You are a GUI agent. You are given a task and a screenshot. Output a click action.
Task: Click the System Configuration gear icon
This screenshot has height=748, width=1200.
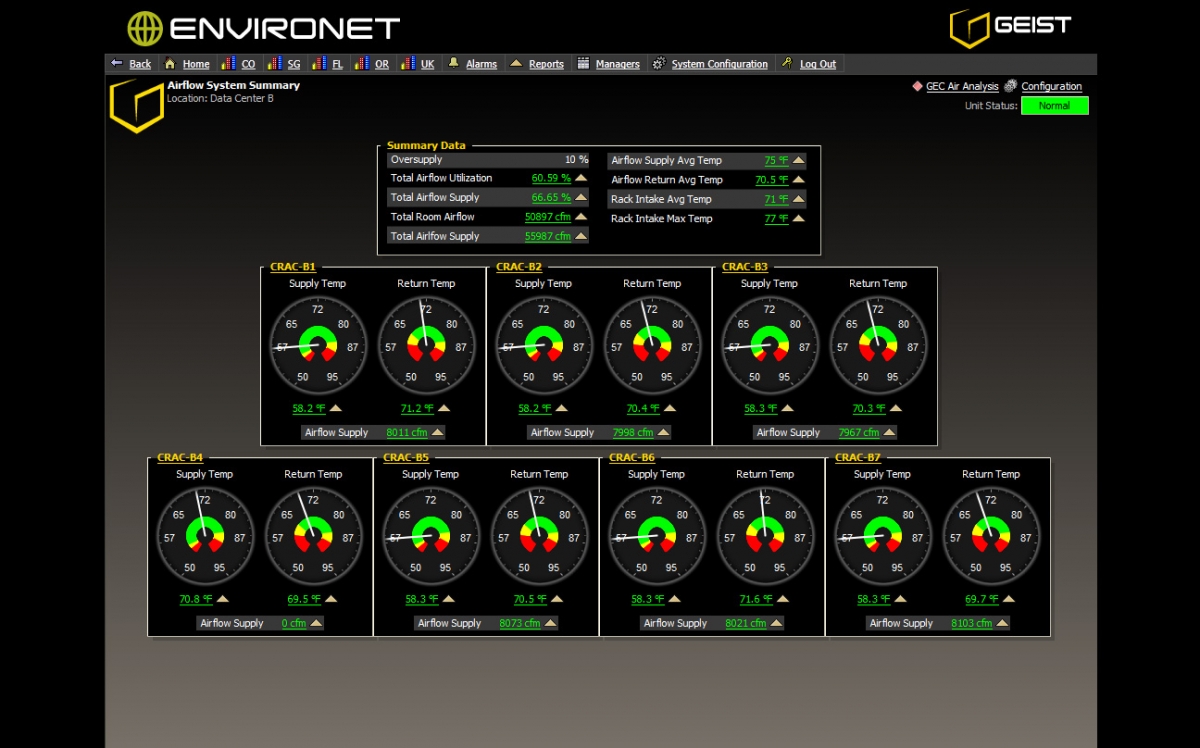click(x=658, y=63)
